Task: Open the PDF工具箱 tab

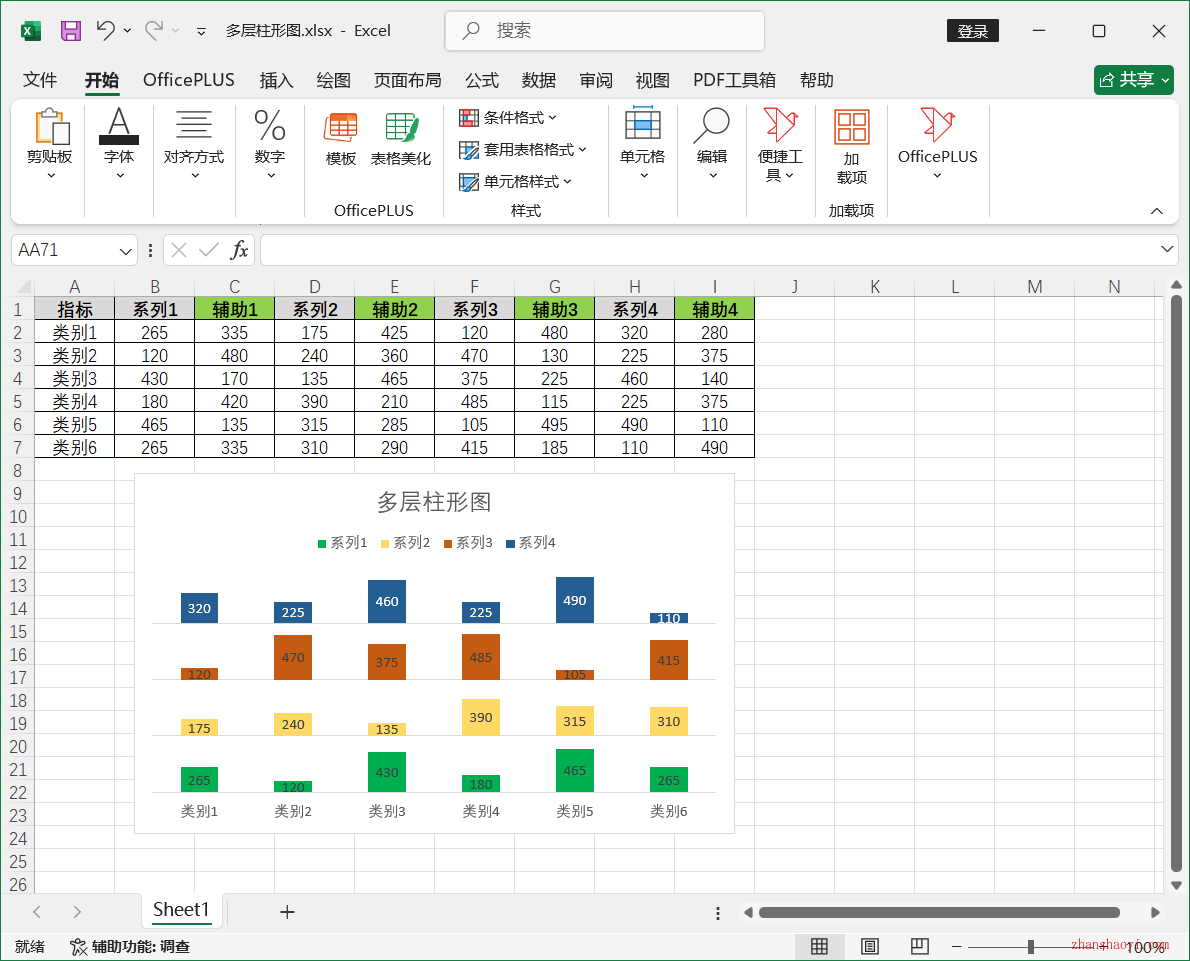Action: pos(734,80)
